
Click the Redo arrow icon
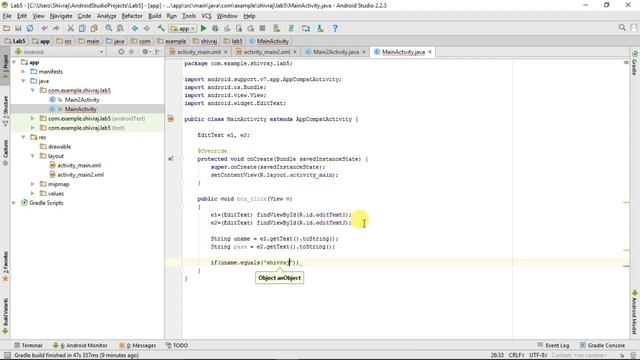pos(56,28)
